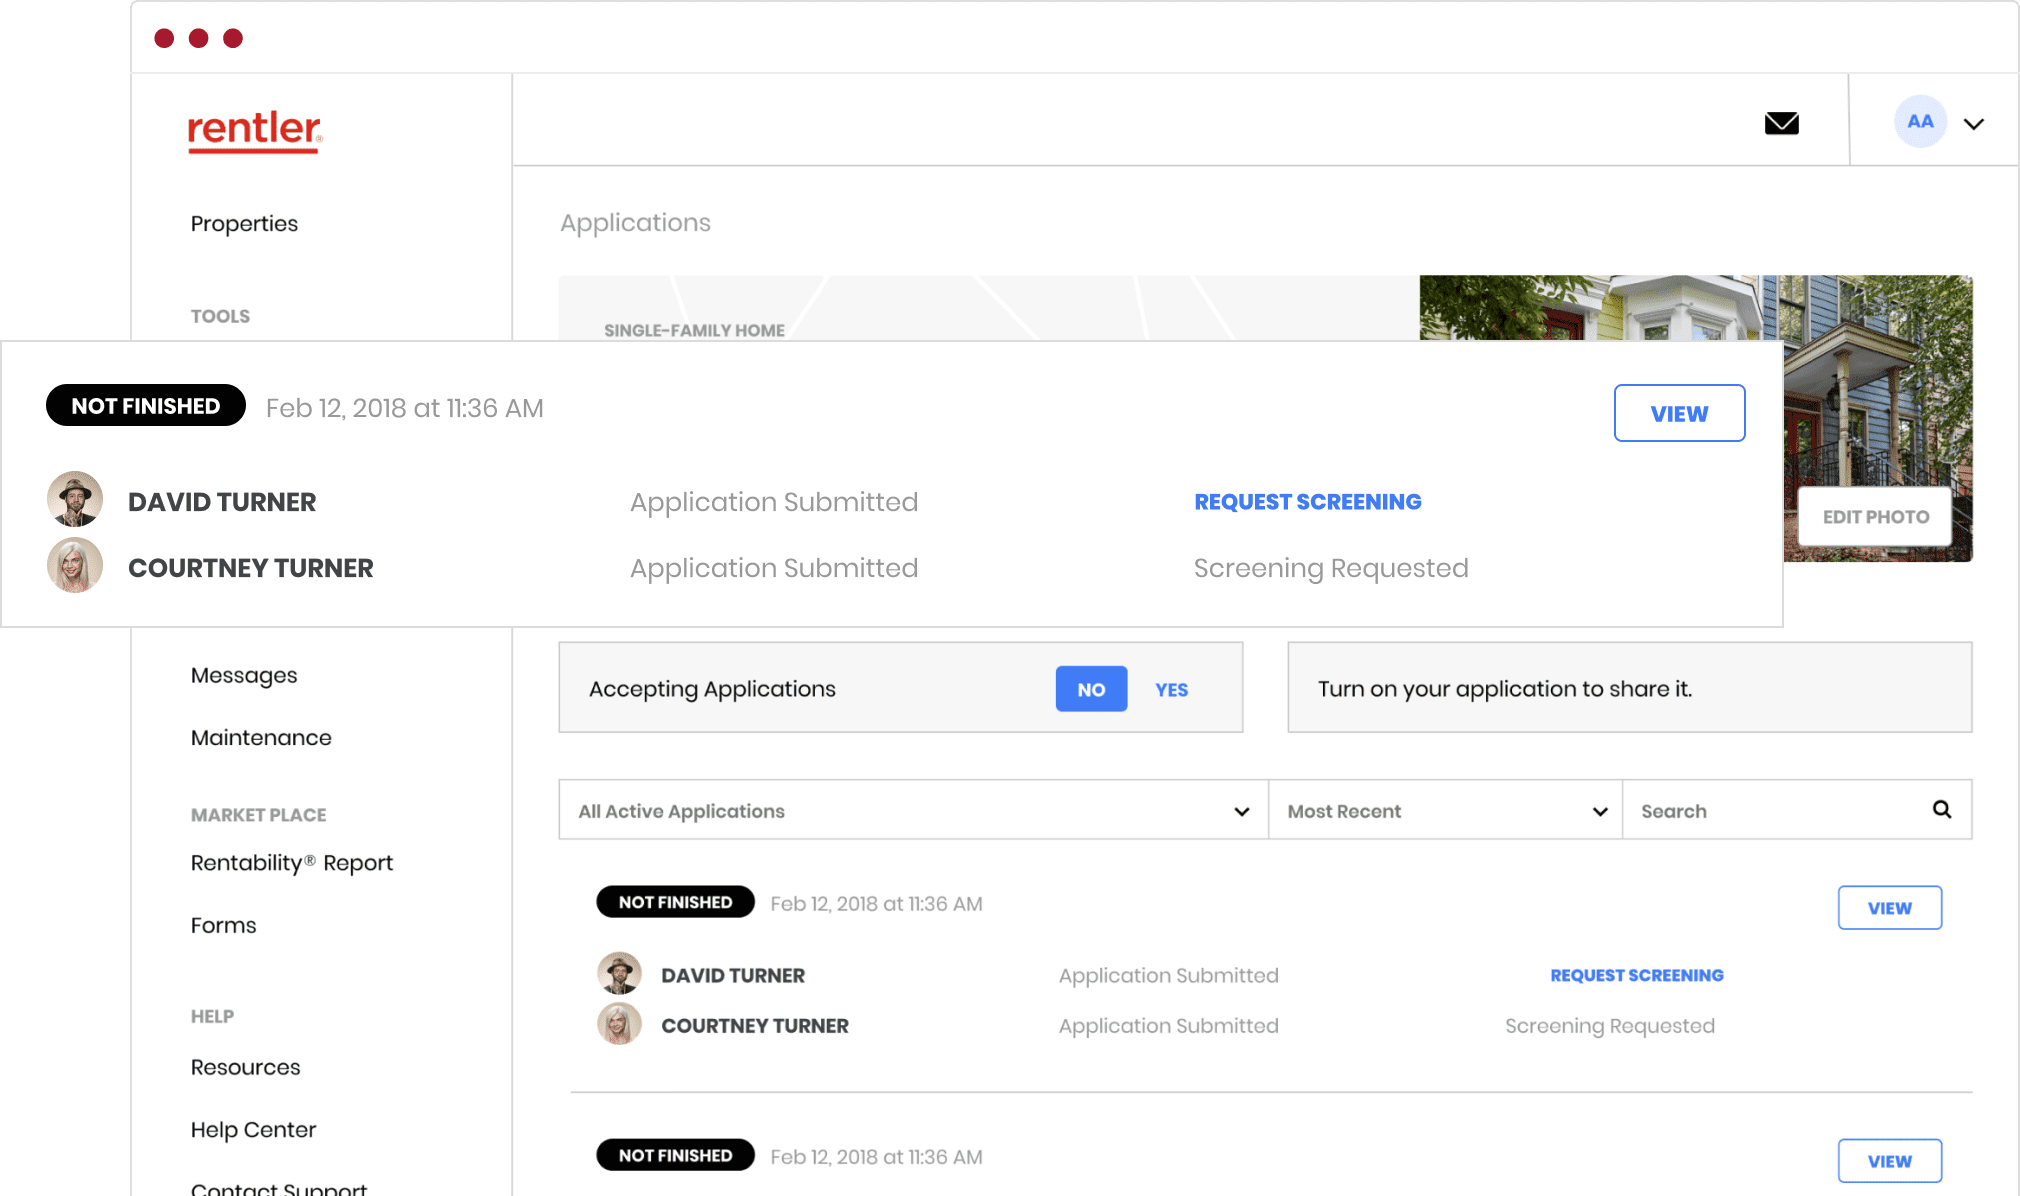
Task: Click Courtney Turner's avatar in the popup card
Action: pyautogui.click(x=73, y=565)
